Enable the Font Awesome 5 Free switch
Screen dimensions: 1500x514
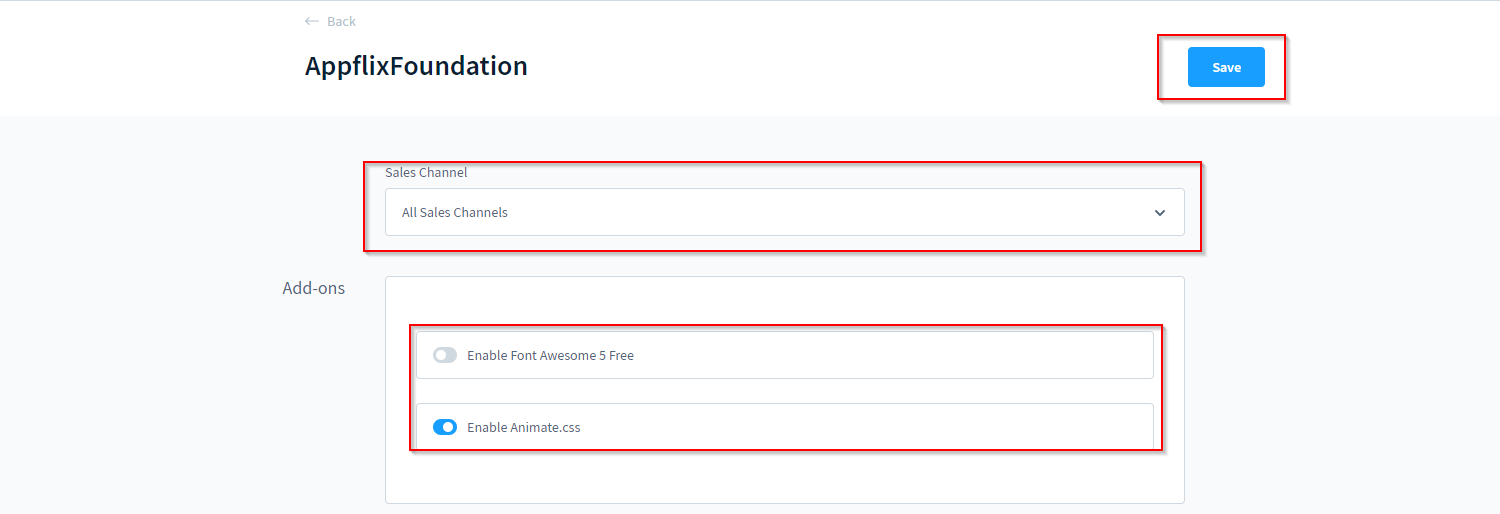tap(445, 355)
